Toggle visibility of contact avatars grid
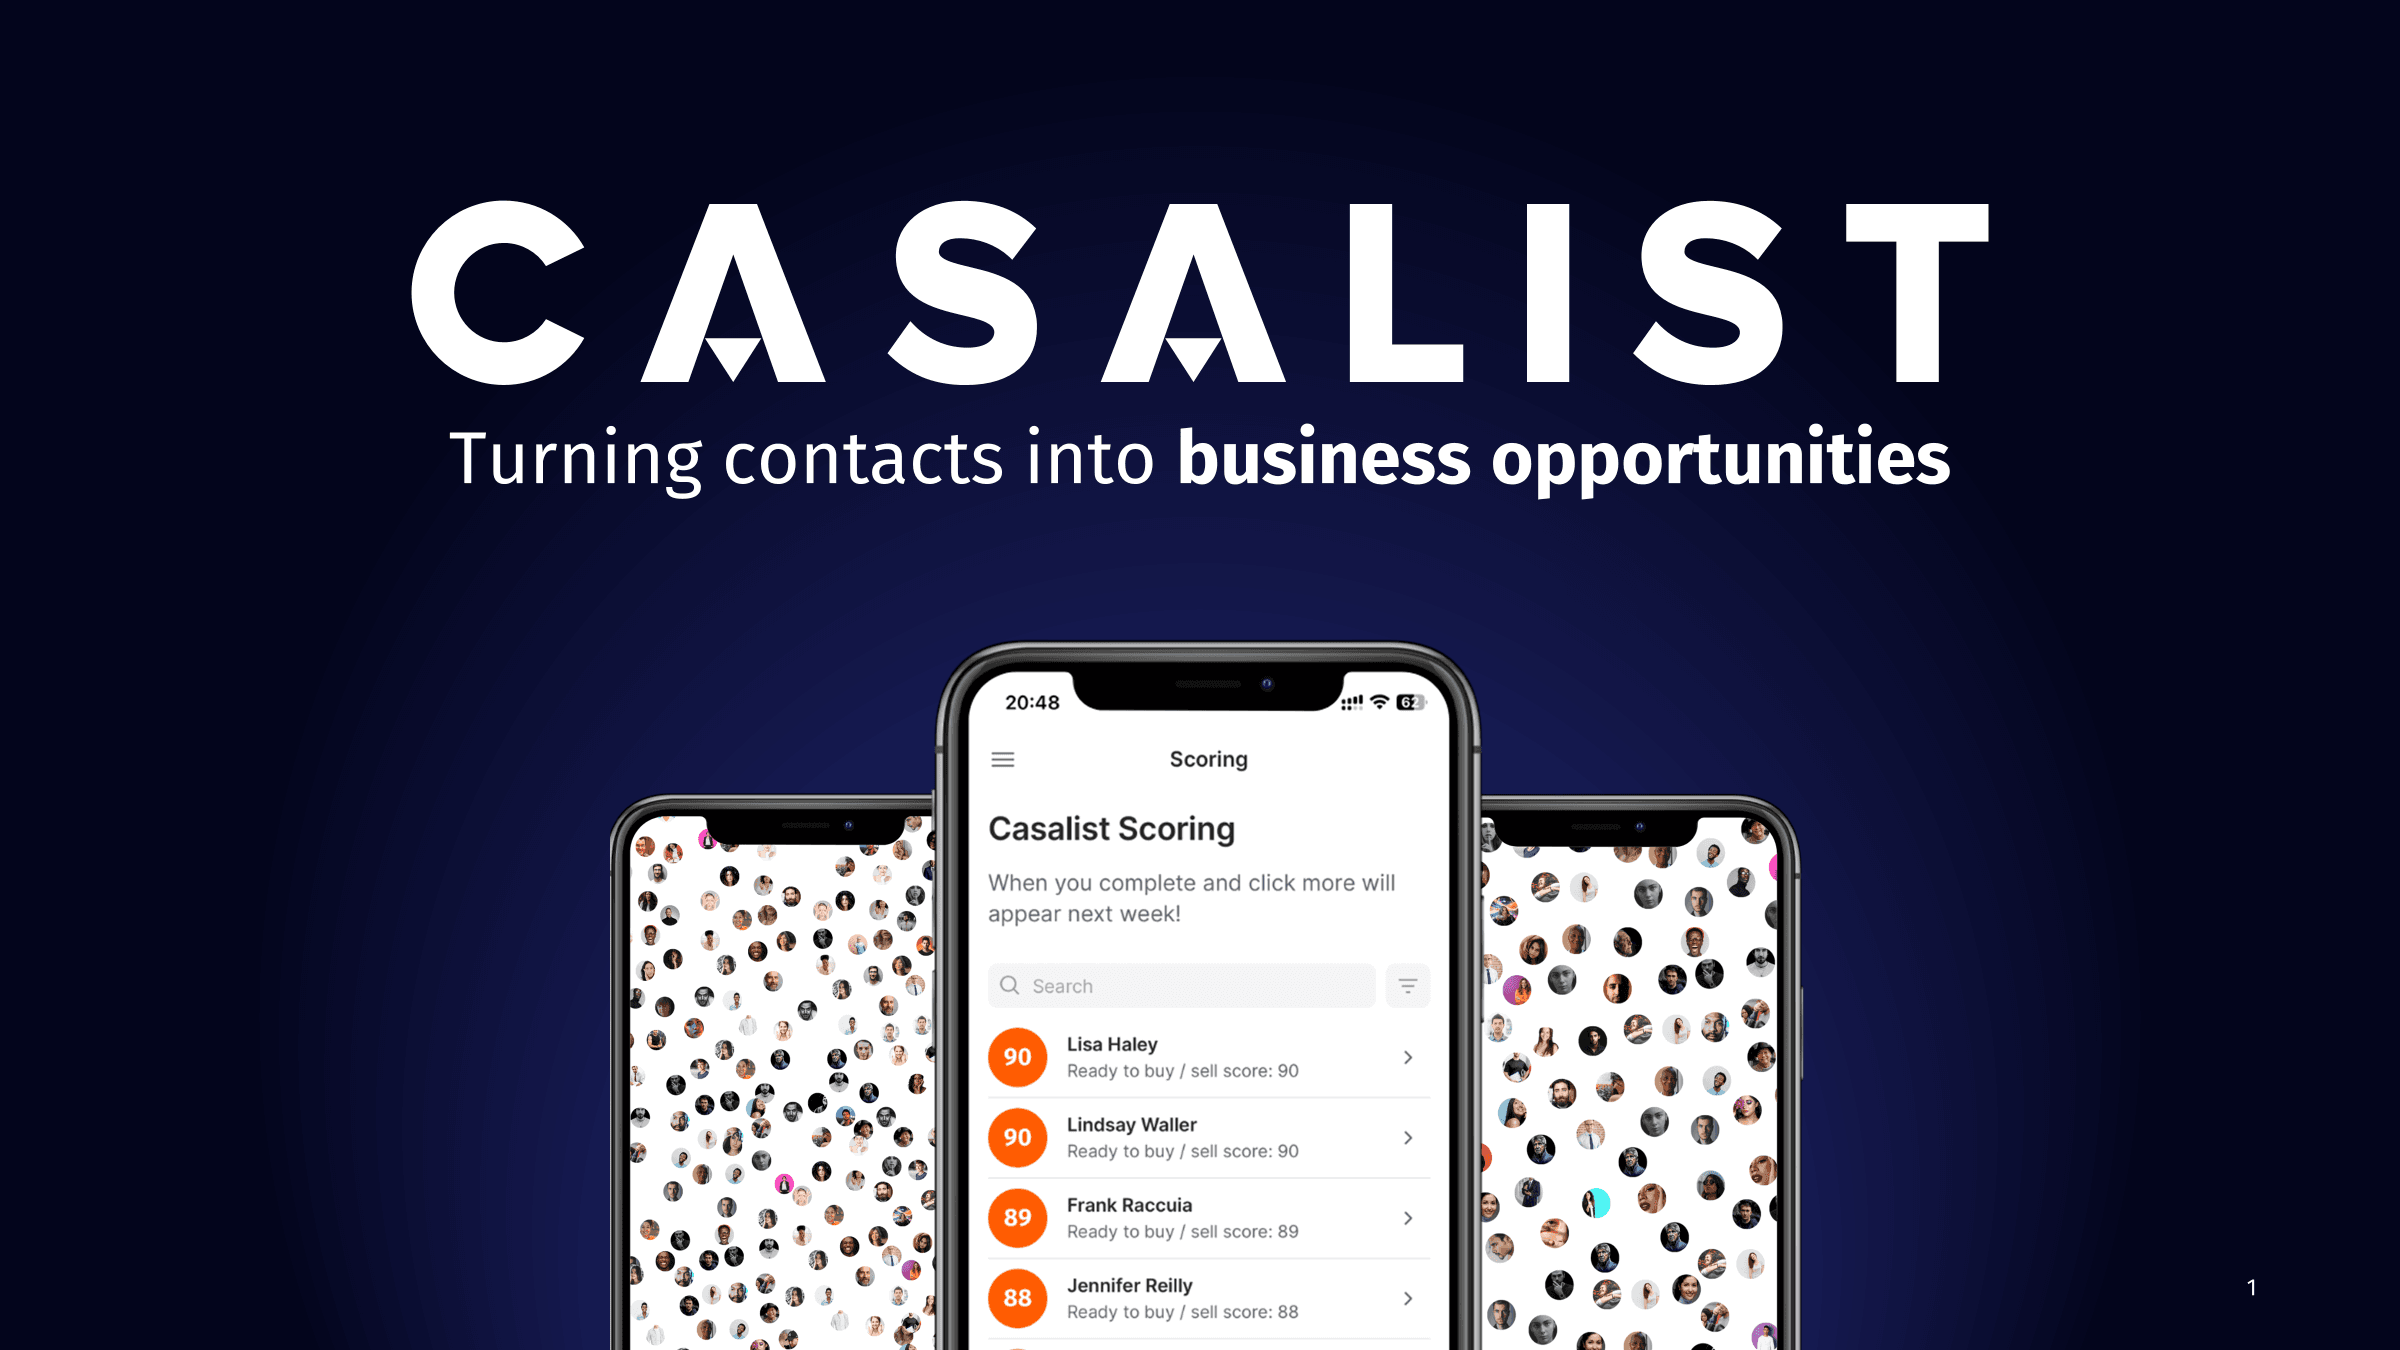Image resolution: width=2400 pixels, height=1350 pixels. (x=1408, y=984)
